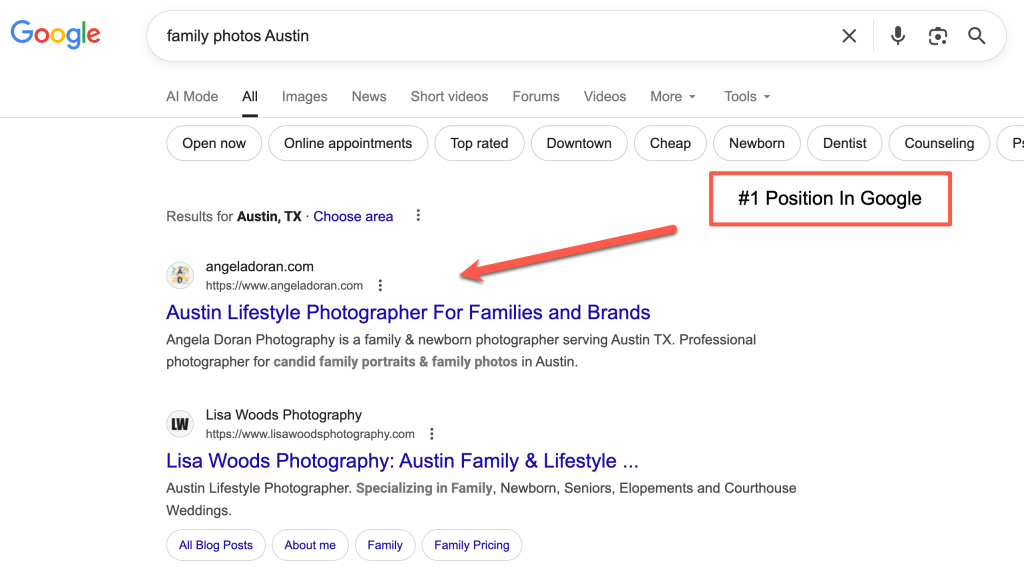Click the LW favicon for Lisa Woods

click(180, 424)
